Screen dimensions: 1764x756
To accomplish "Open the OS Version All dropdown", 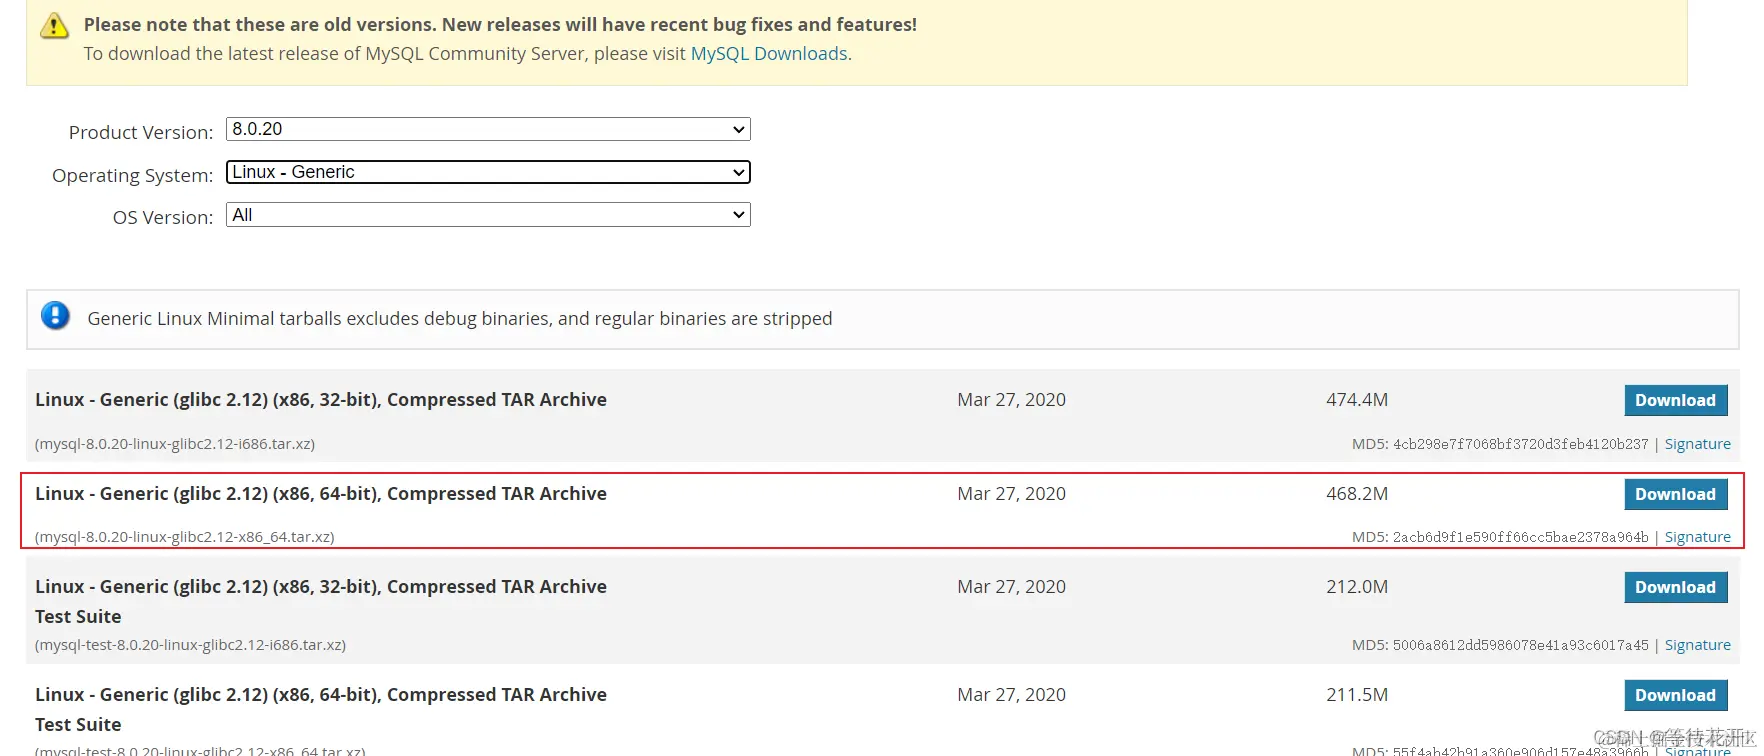I will (x=488, y=215).
